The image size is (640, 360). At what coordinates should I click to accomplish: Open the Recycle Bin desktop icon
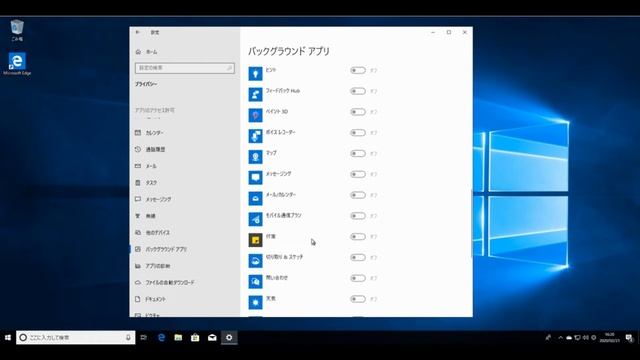(x=17, y=30)
